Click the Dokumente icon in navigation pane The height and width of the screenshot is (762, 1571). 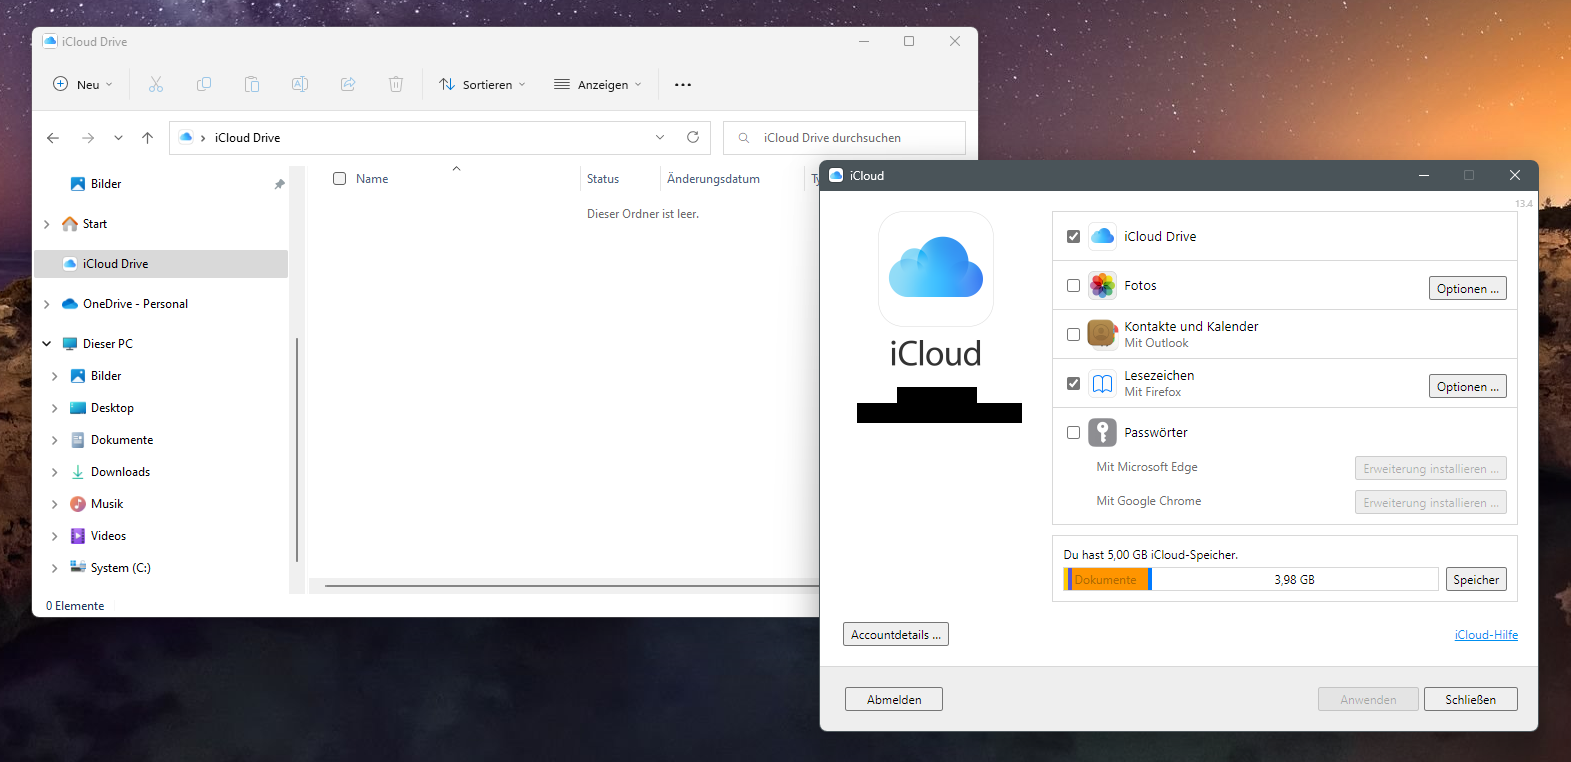pyautogui.click(x=78, y=440)
